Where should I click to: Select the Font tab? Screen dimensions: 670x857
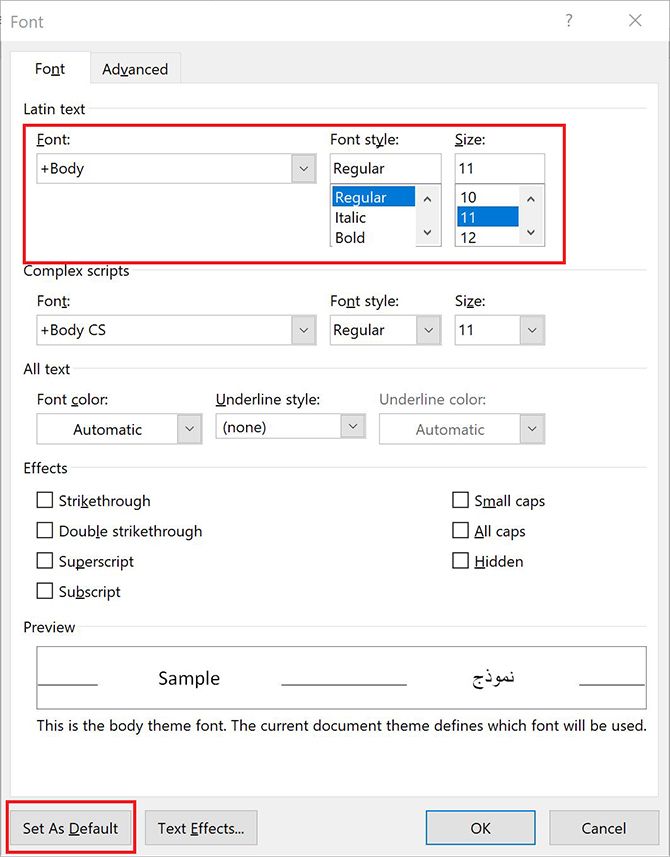point(50,69)
